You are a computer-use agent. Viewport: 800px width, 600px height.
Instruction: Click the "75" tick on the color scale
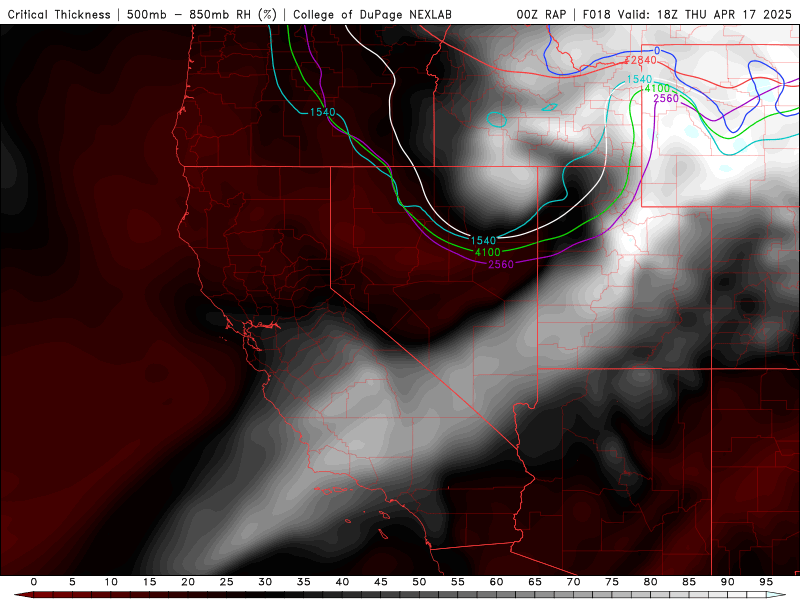(x=612, y=582)
